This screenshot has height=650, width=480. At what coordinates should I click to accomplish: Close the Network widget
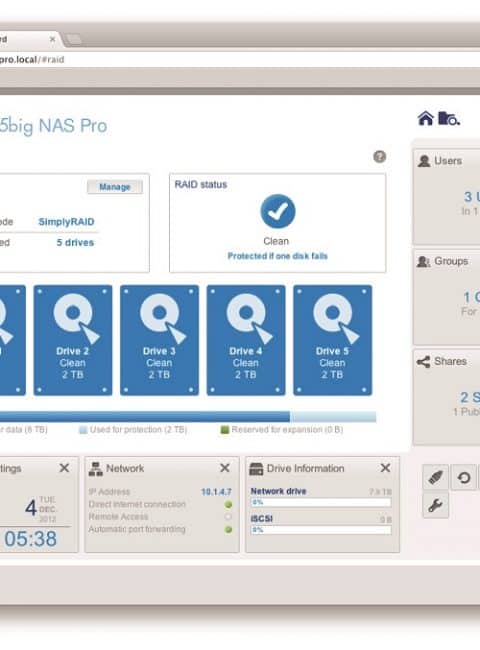click(225, 468)
